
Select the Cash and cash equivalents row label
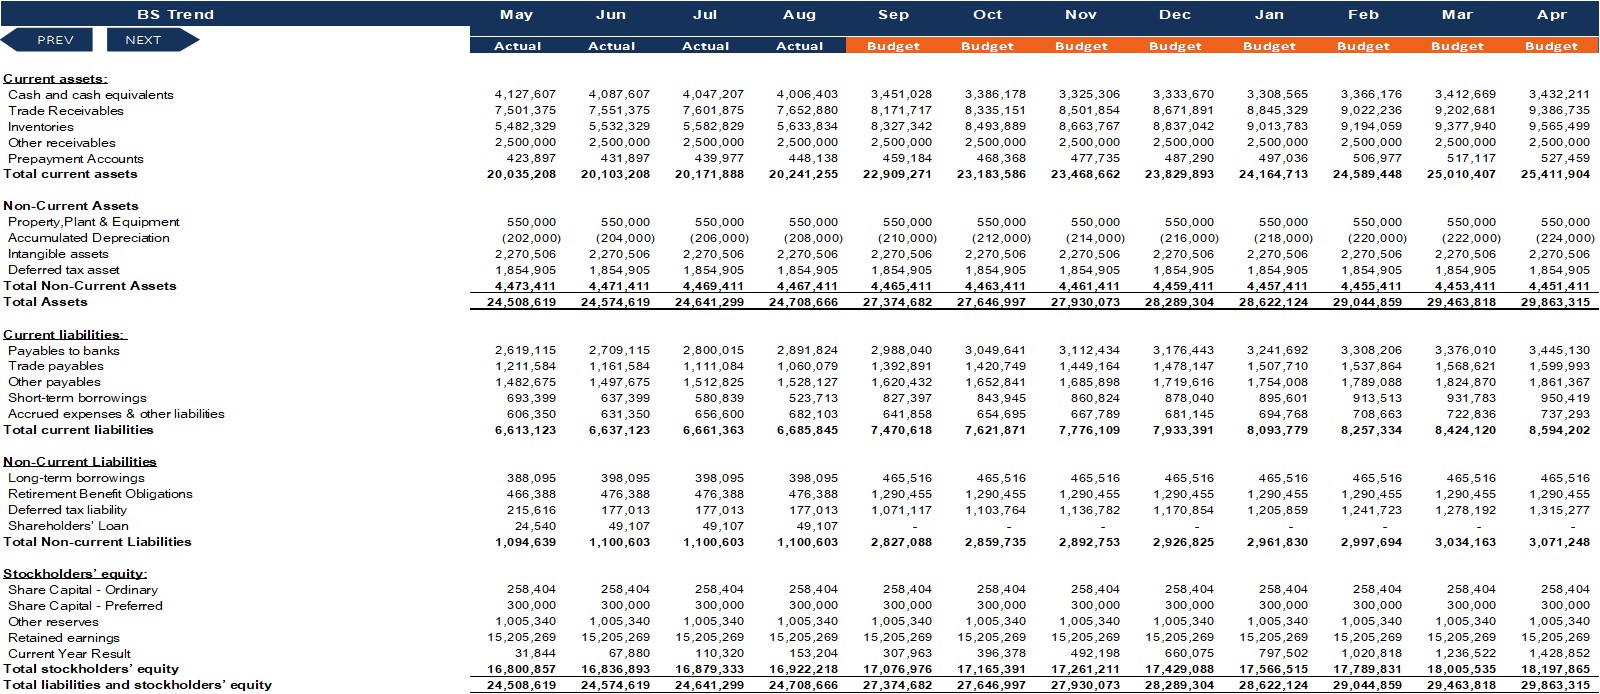coord(91,94)
